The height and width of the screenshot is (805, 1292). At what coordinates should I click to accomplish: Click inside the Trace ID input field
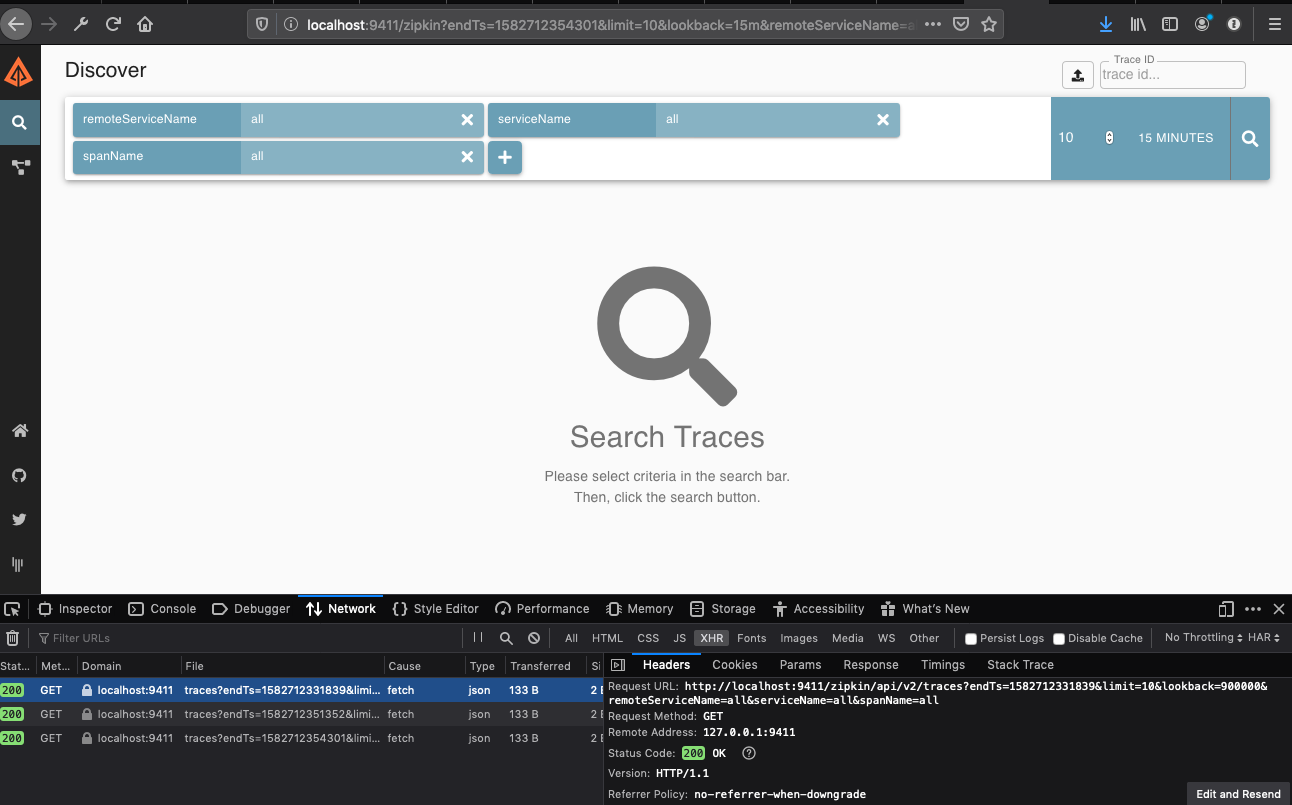[x=1172, y=75]
